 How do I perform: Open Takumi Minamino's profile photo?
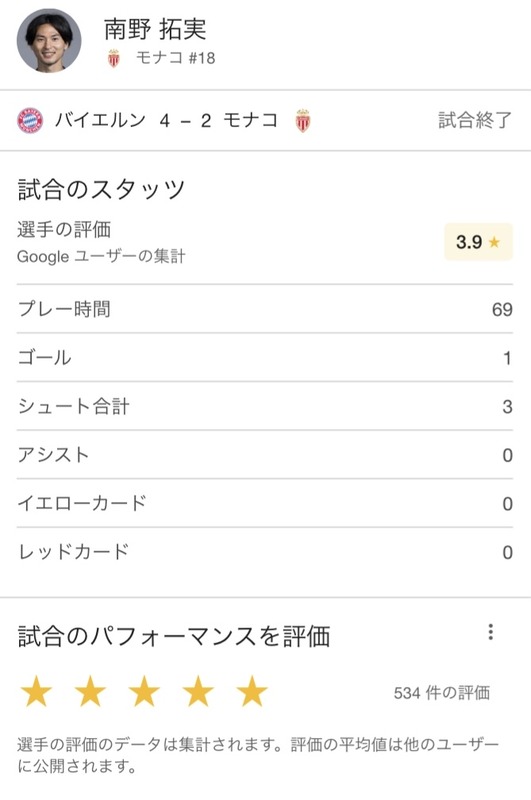click(x=49, y=40)
